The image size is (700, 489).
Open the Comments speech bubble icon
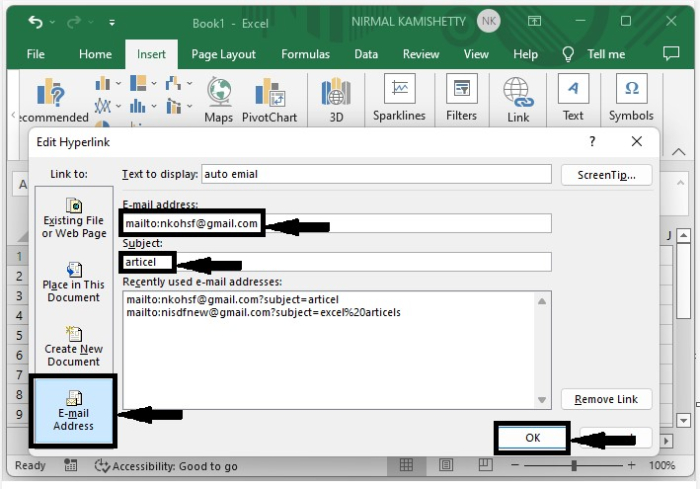click(x=671, y=54)
